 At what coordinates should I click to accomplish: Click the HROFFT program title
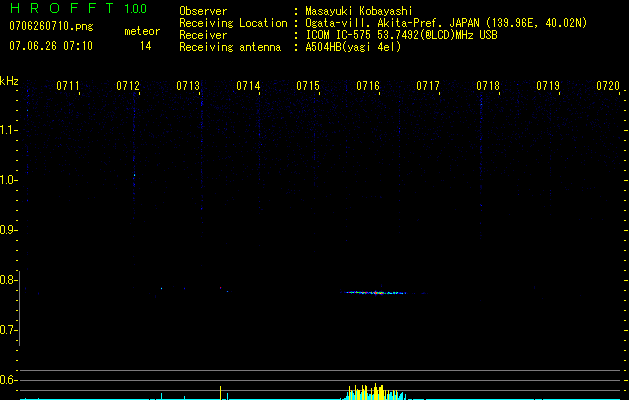tap(61, 8)
